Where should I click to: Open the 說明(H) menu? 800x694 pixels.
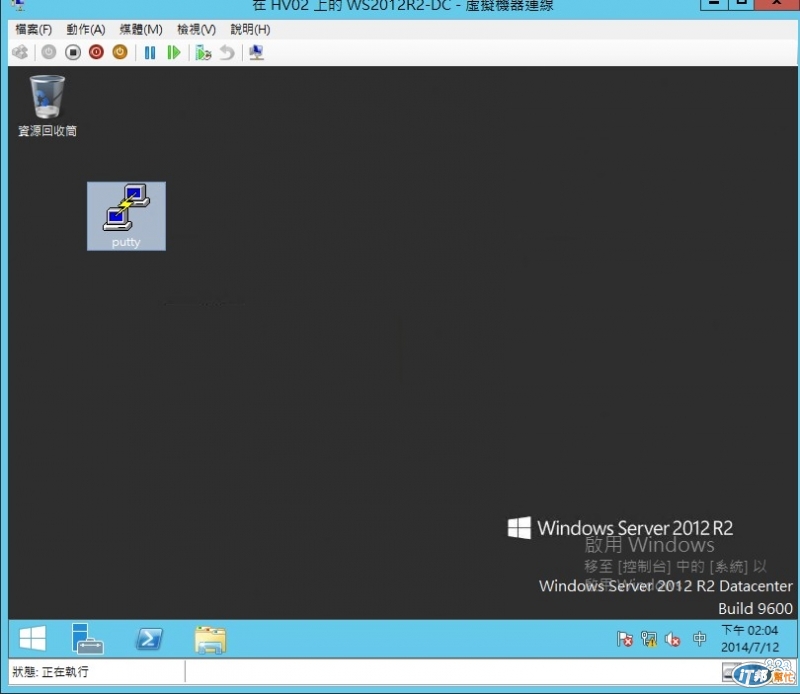point(250,30)
